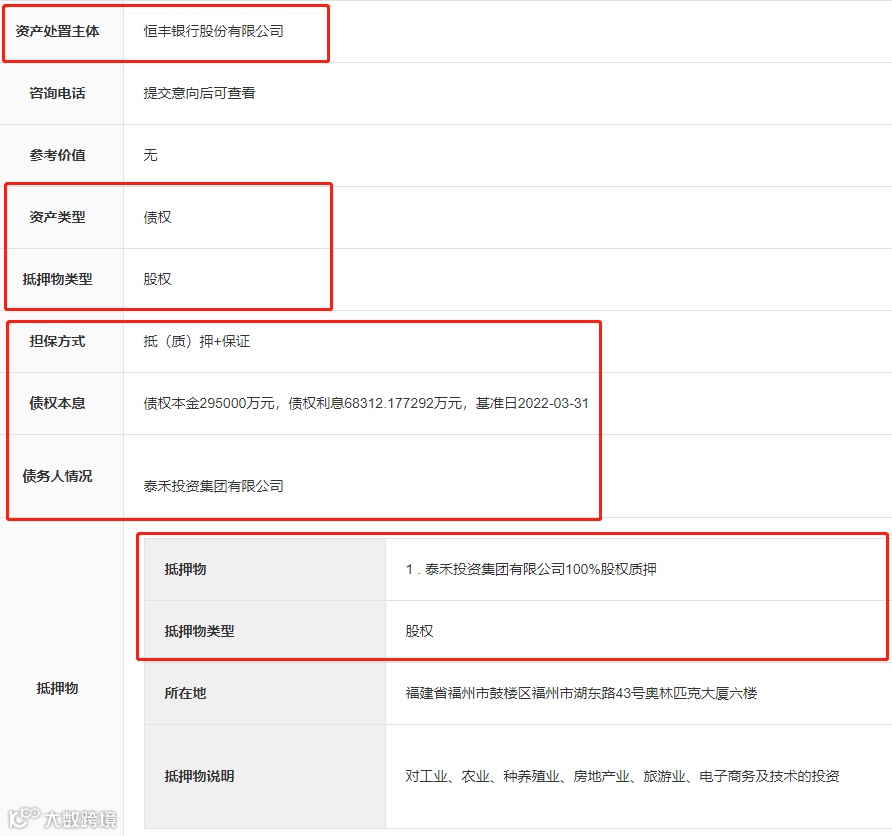
Task: Select the 所在地 label
Action: (185, 693)
